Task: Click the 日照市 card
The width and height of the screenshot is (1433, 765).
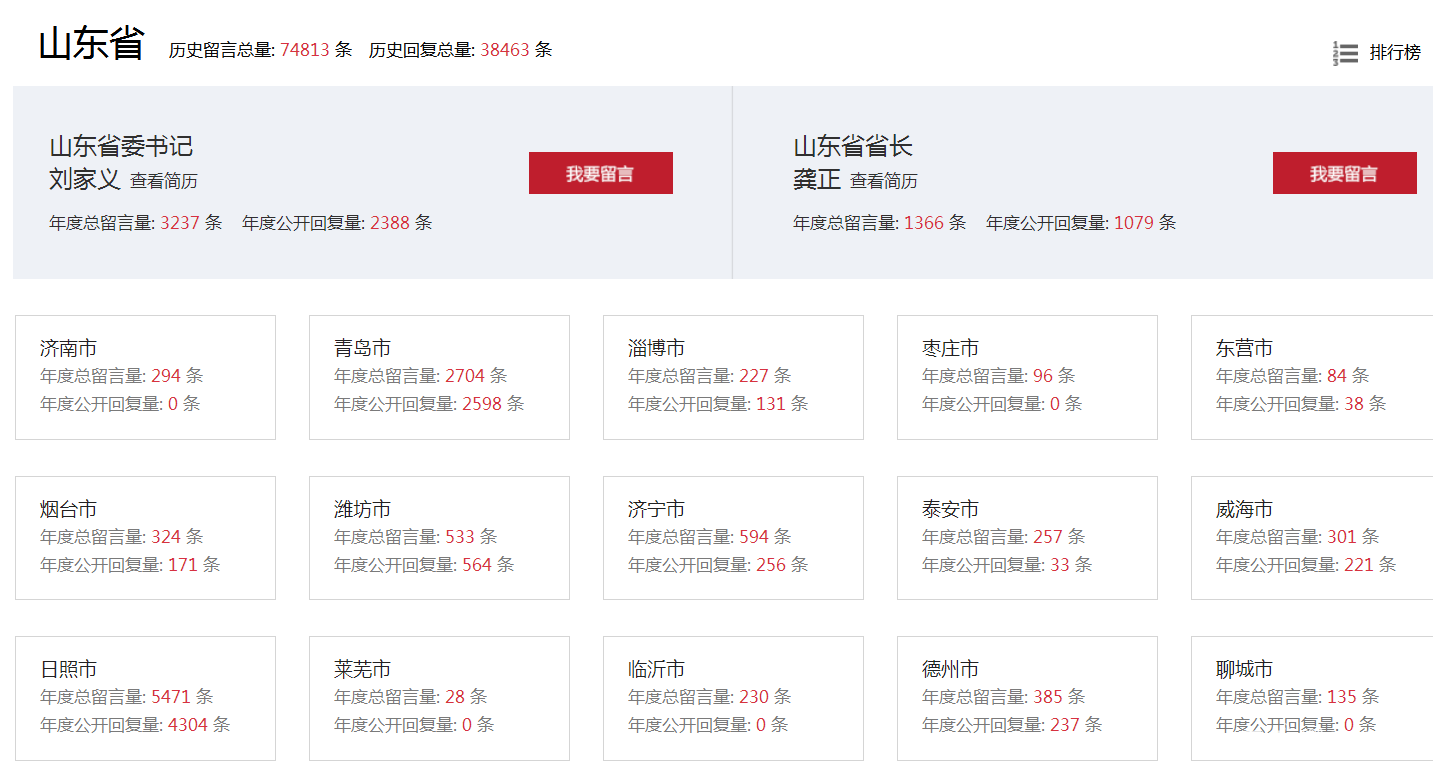Action: (x=145, y=699)
